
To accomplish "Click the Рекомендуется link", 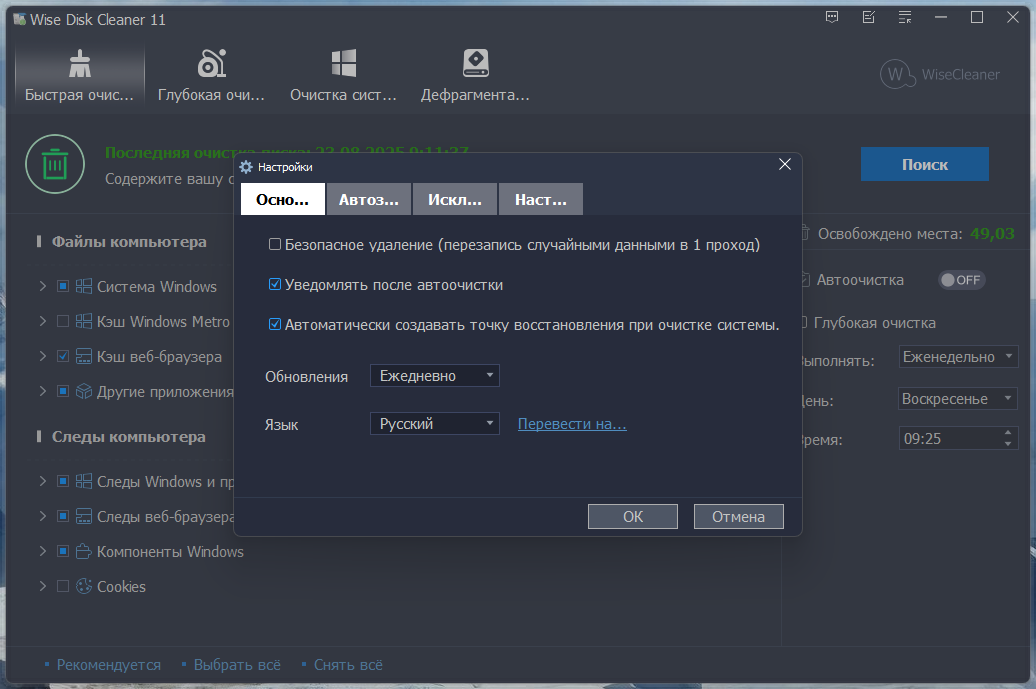I will point(108,665).
